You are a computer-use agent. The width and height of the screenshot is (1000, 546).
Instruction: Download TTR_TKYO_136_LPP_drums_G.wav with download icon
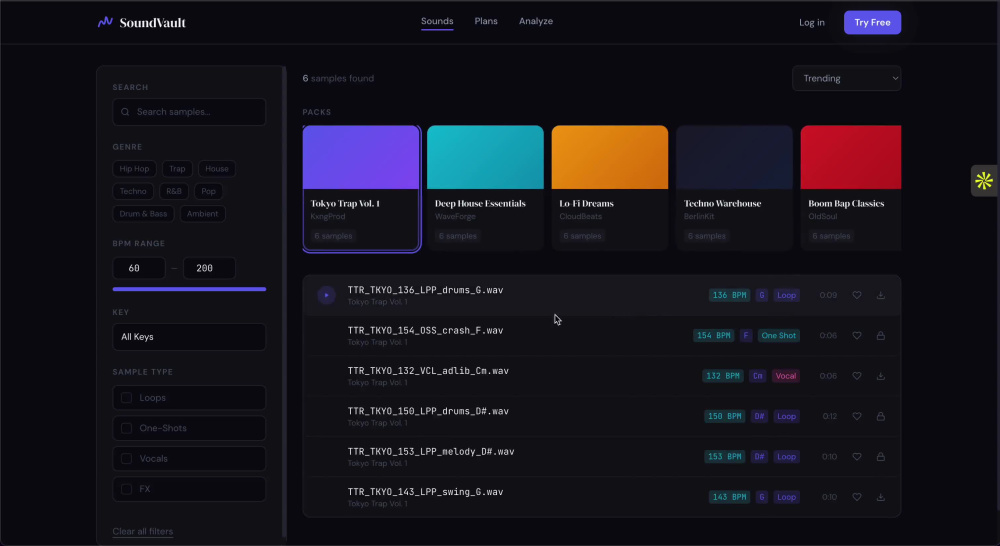[881, 295]
